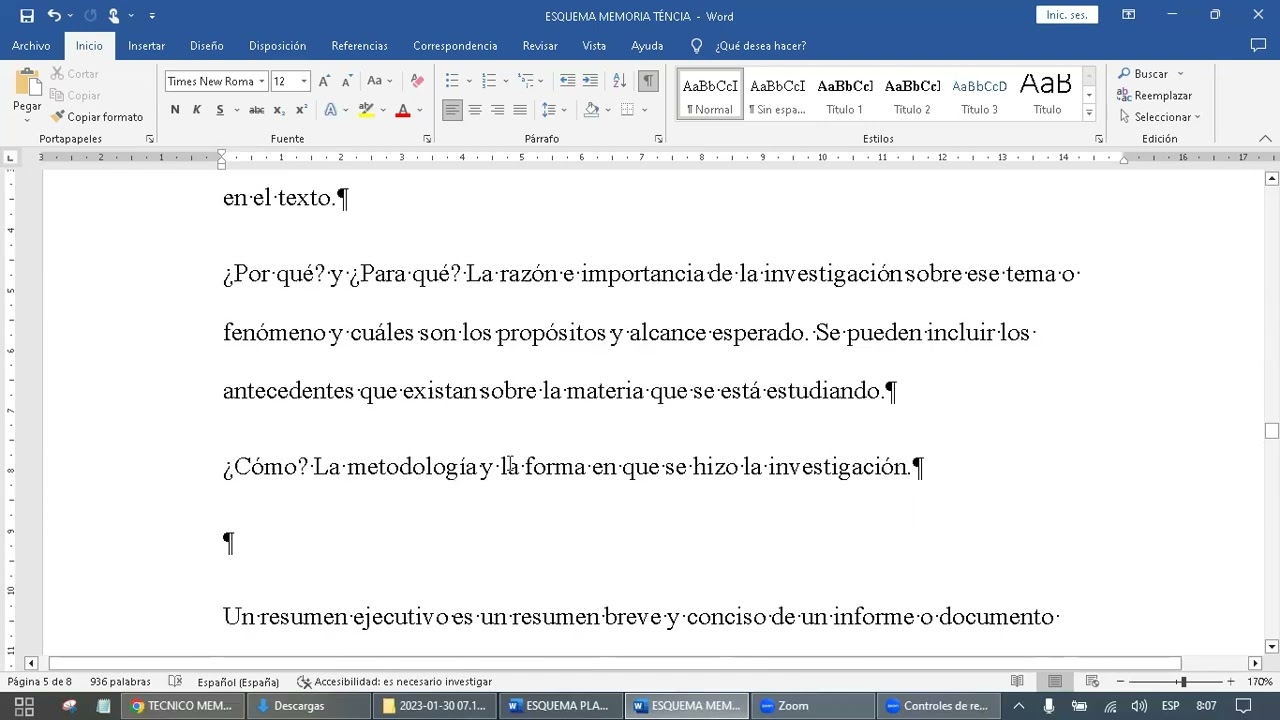The image size is (1280, 720).
Task: Switch to the Insertar tab
Action: (146, 46)
